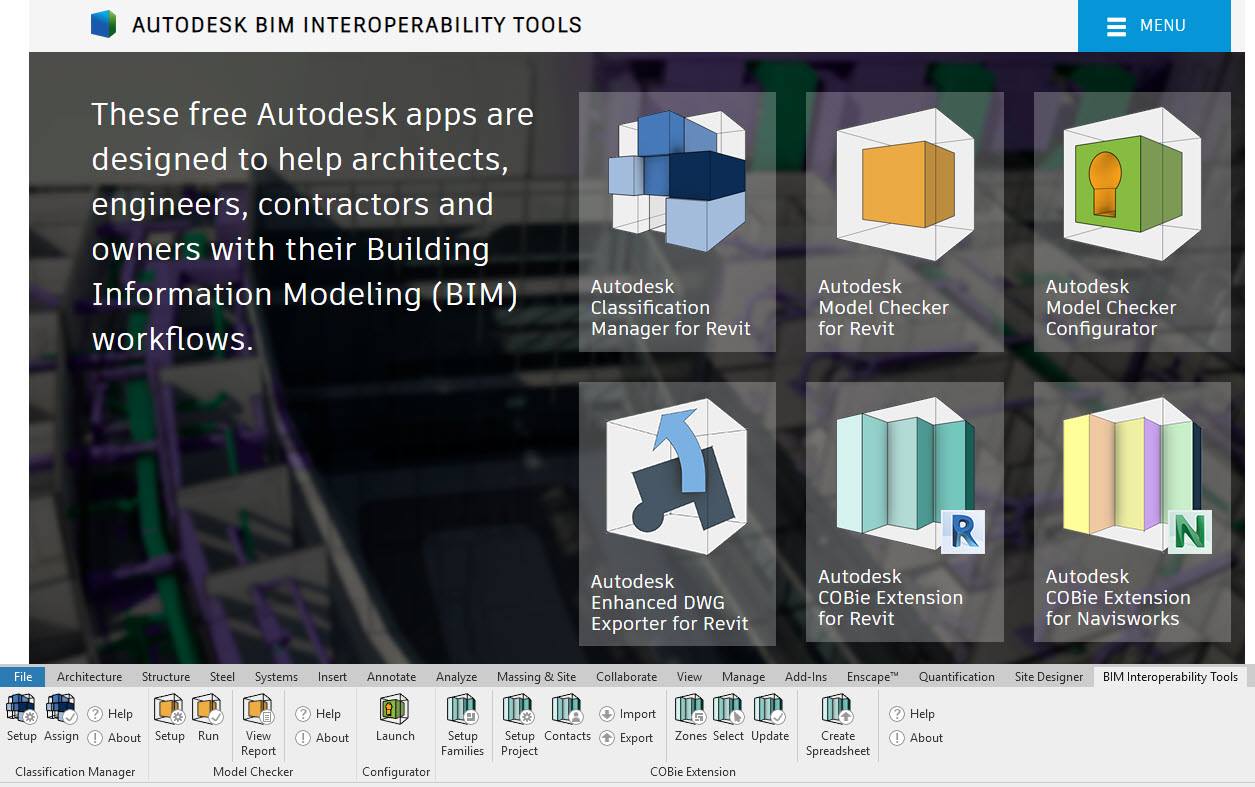Image resolution: width=1255 pixels, height=787 pixels.
Task: Open Classification Manager Setup tool
Action: pyautogui.click(x=21, y=719)
